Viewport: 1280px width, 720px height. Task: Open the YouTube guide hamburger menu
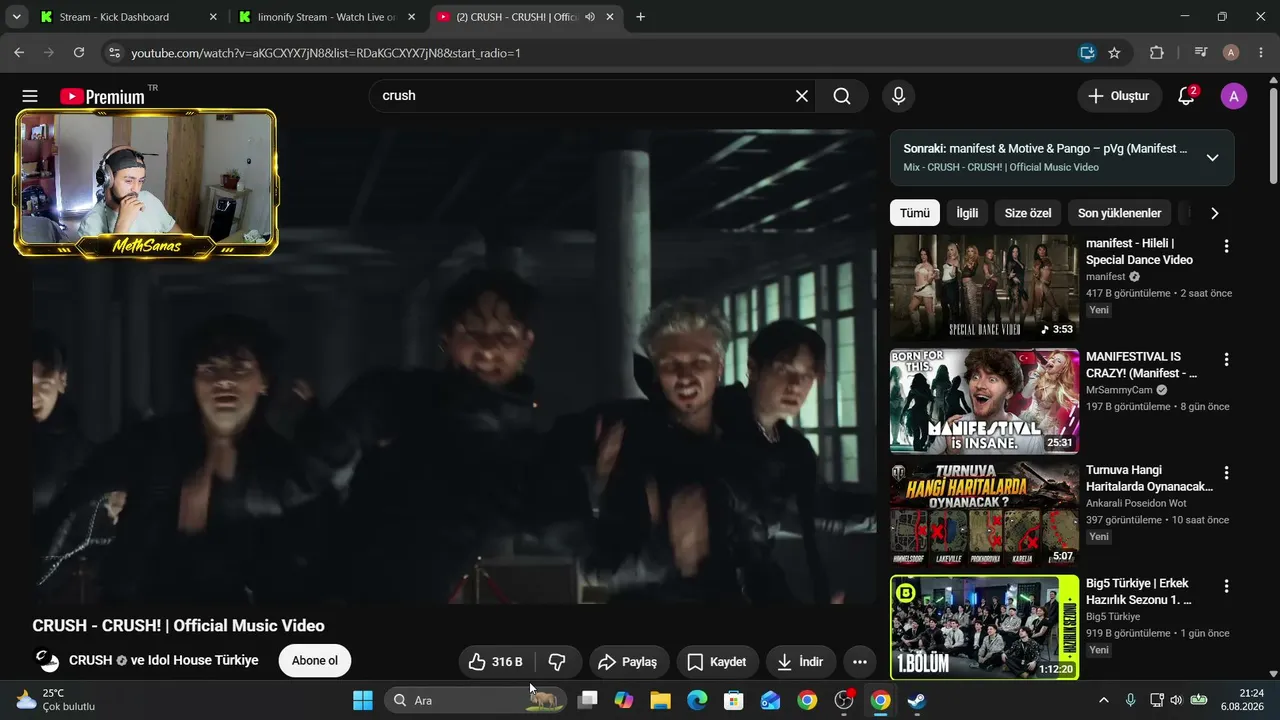coord(30,96)
